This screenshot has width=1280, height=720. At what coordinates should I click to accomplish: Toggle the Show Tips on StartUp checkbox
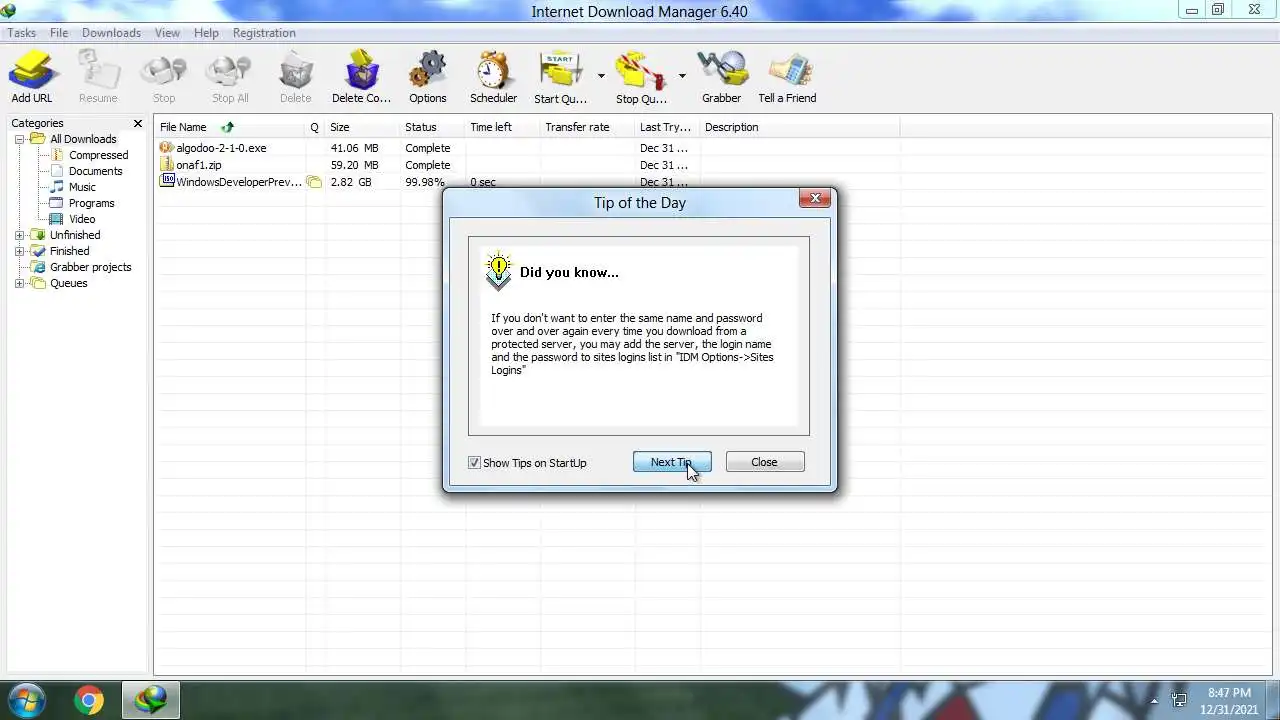point(474,463)
